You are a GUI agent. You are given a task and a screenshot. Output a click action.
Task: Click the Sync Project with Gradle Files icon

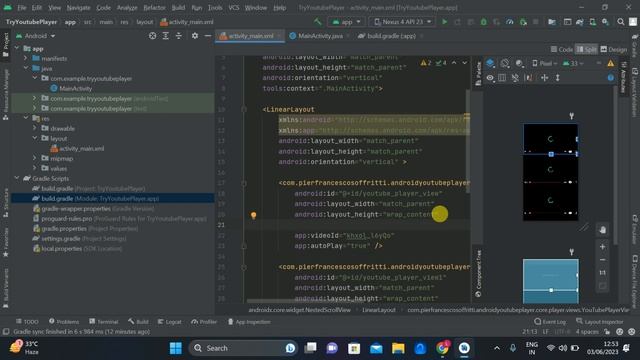[x=579, y=22]
